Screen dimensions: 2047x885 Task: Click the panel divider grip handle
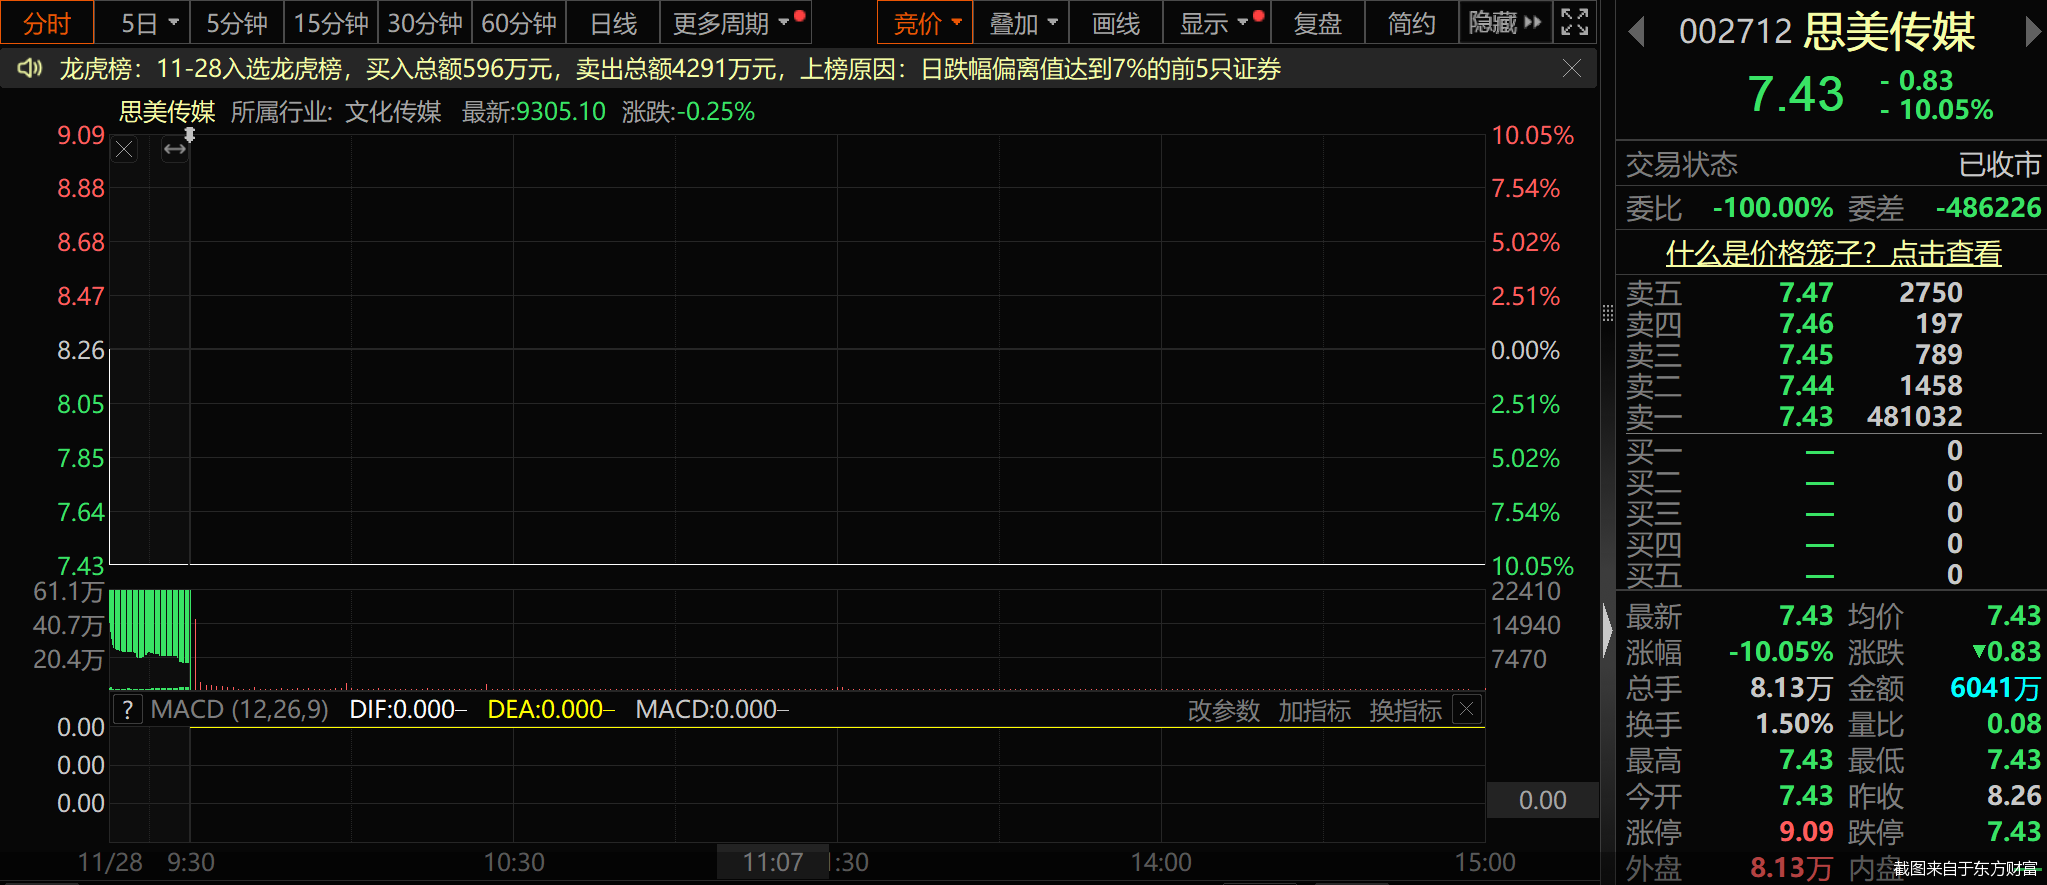(x=1608, y=313)
